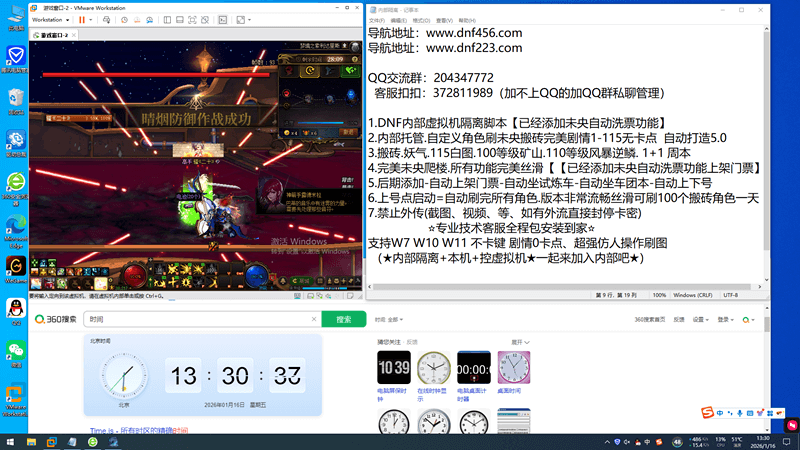
Task: Click the green 搜索 search button
Action: click(x=343, y=319)
